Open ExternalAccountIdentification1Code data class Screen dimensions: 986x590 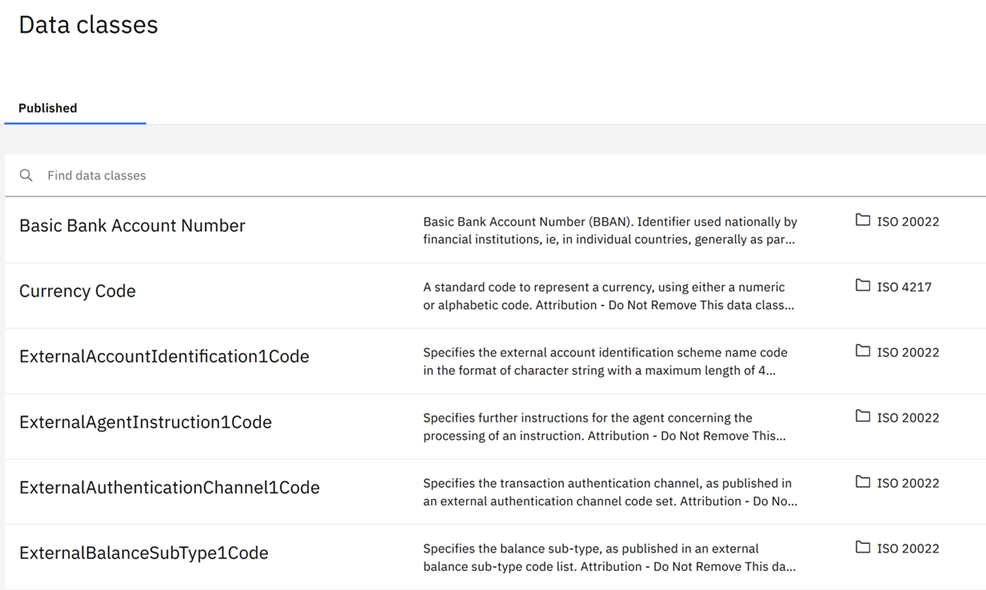[164, 357]
